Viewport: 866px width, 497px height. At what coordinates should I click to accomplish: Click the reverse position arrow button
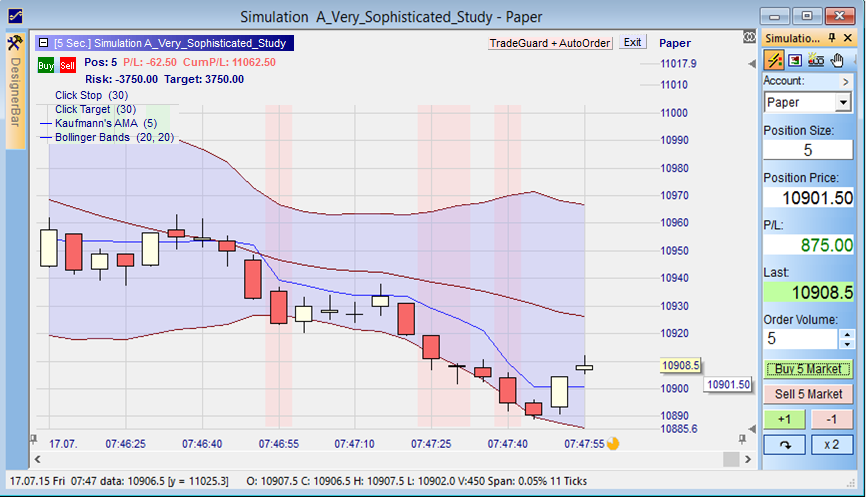click(x=784, y=444)
